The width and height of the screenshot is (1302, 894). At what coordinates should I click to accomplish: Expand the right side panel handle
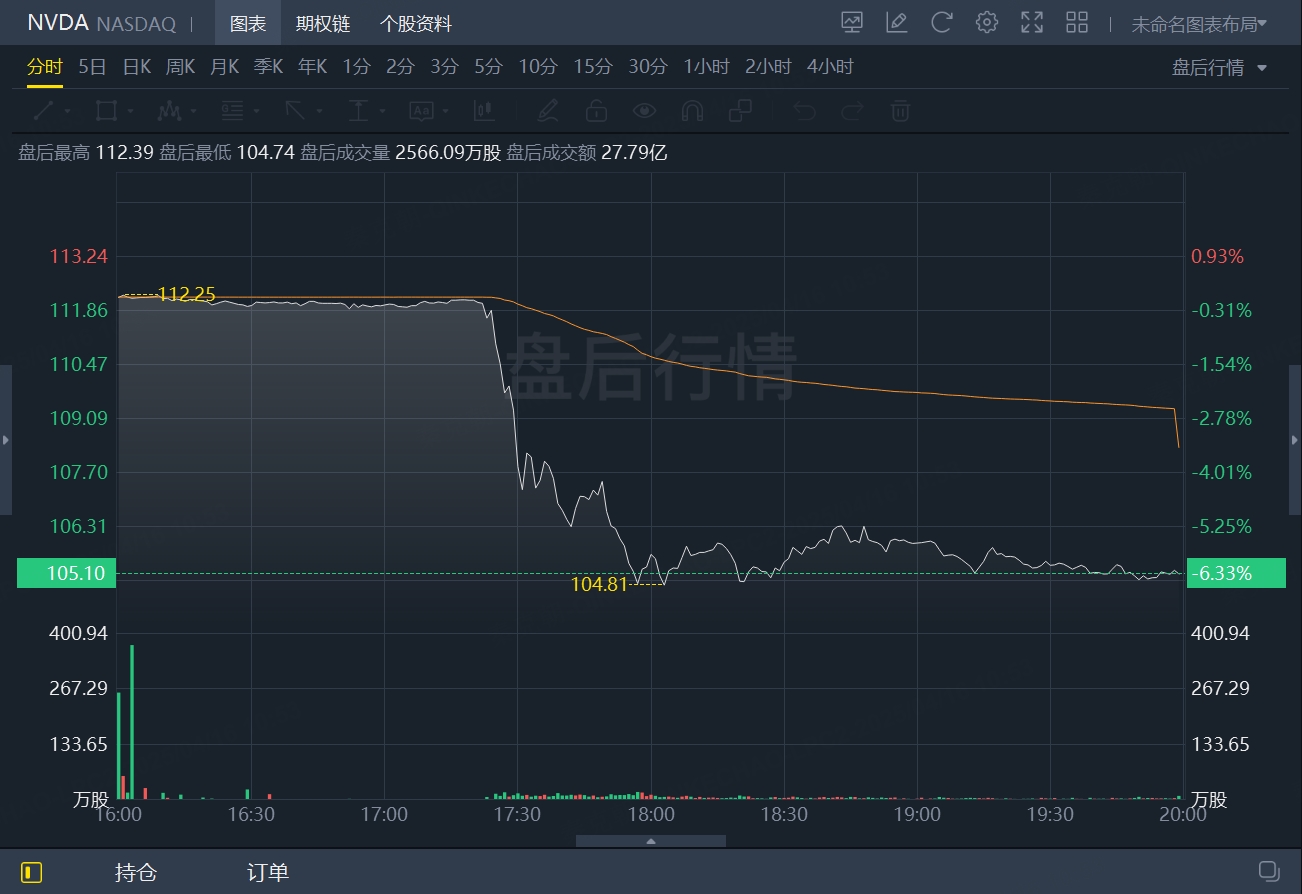pyautogui.click(x=1295, y=440)
